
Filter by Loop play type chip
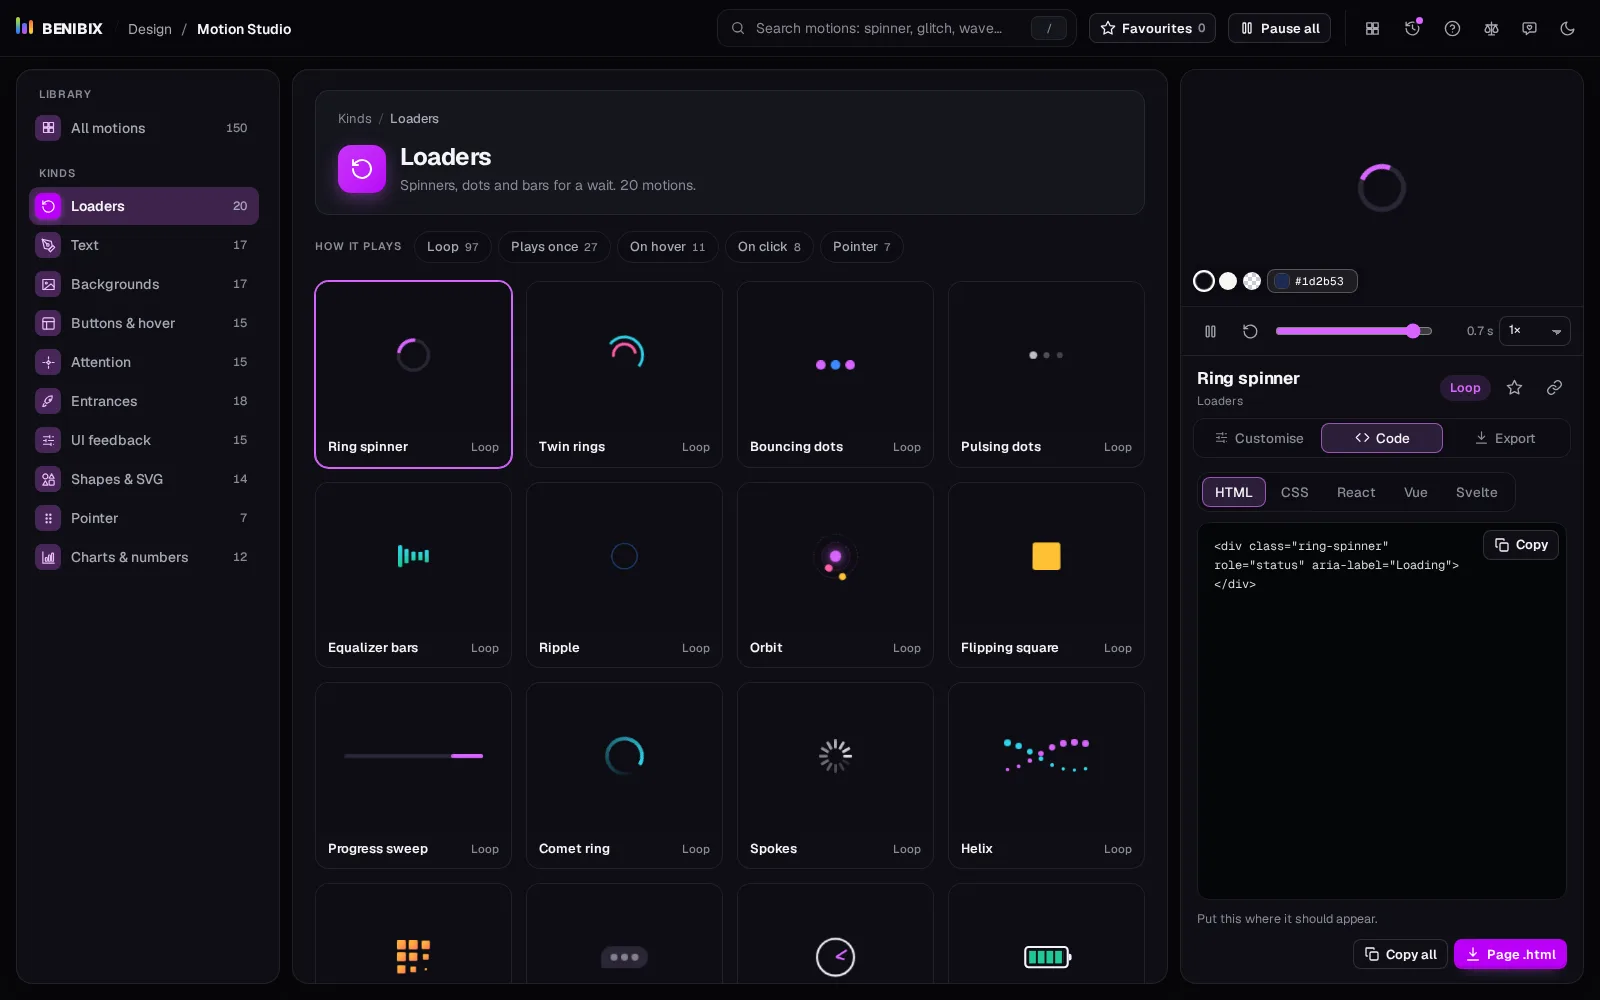pos(452,247)
